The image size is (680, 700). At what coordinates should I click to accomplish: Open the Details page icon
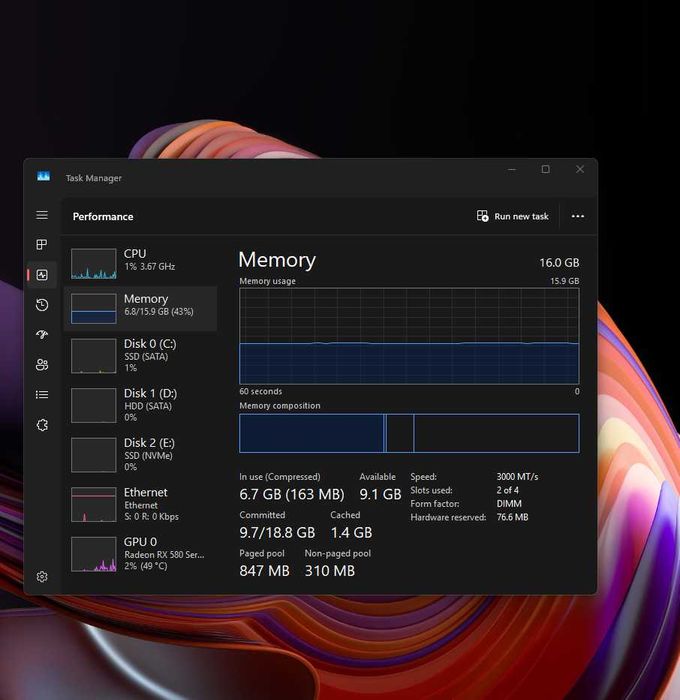tap(42, 395)
